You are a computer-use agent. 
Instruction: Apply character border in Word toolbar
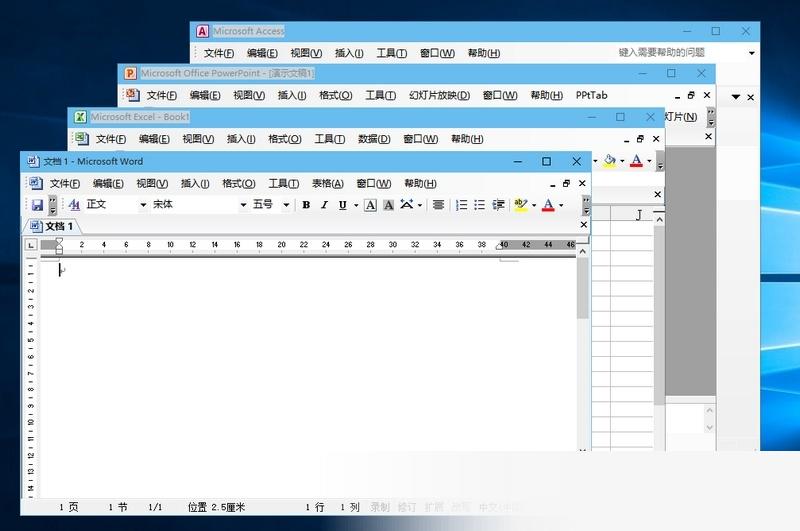click(x=371, y=205)
